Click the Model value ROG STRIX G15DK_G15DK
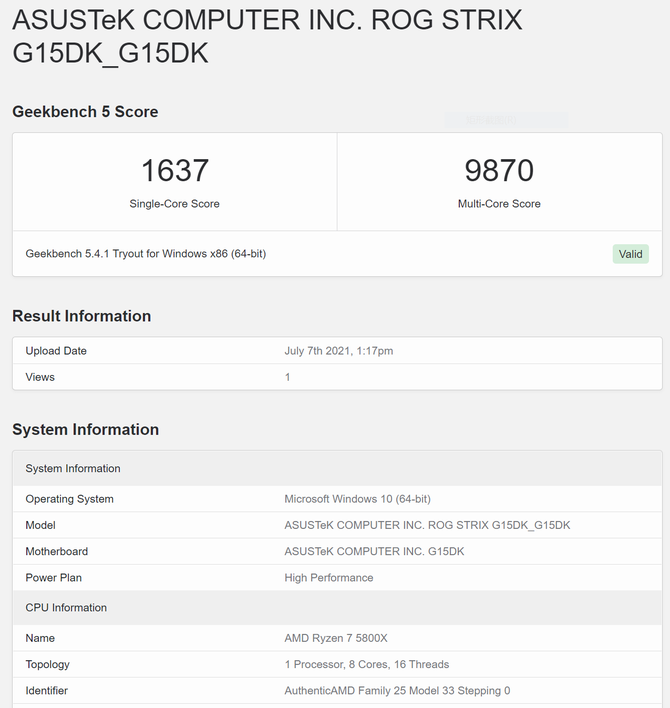 tap(427, 525)
